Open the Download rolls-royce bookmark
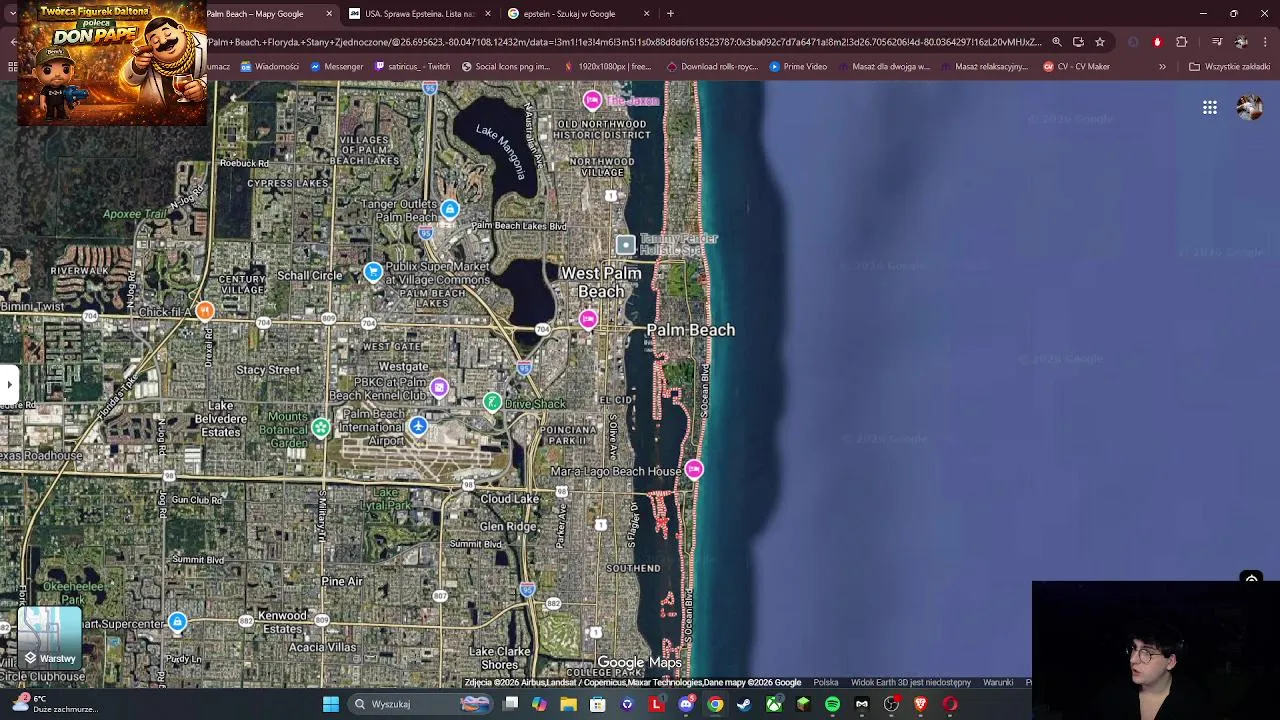 (x=713, y=67)
